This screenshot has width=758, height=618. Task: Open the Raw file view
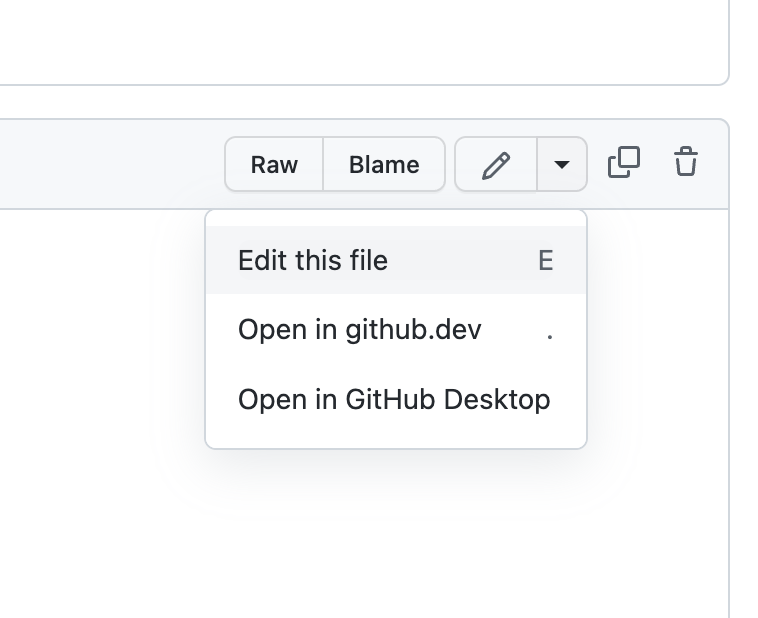274,164
